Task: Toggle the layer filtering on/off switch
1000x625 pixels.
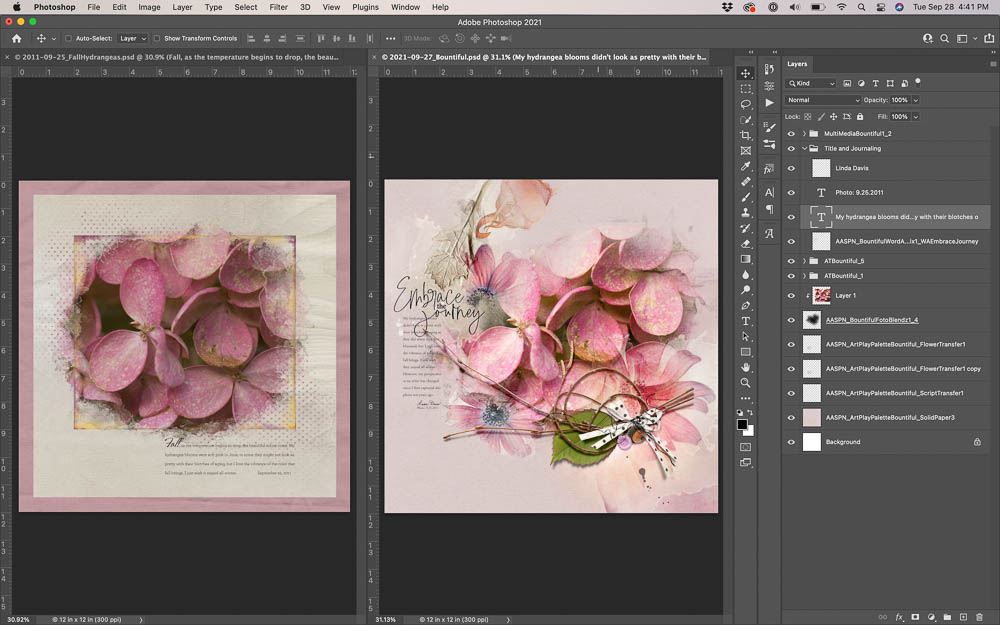Action: [918, 82]
